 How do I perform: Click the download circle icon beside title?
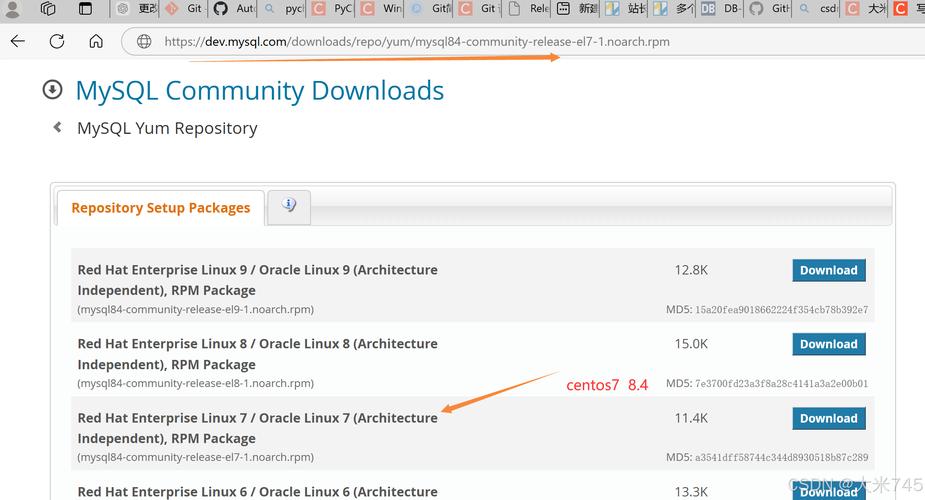[x=52, y=90]
